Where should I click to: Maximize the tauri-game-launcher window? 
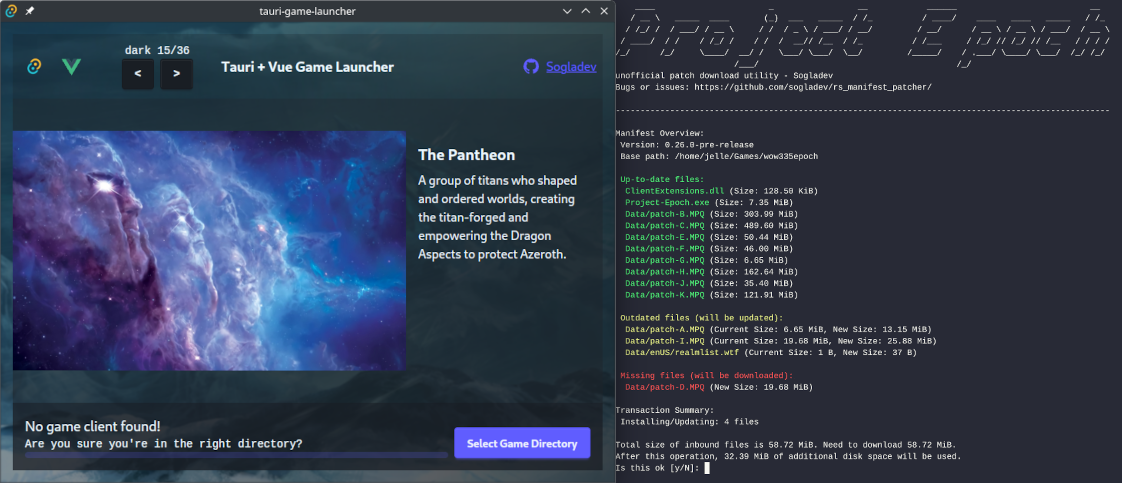585,11
